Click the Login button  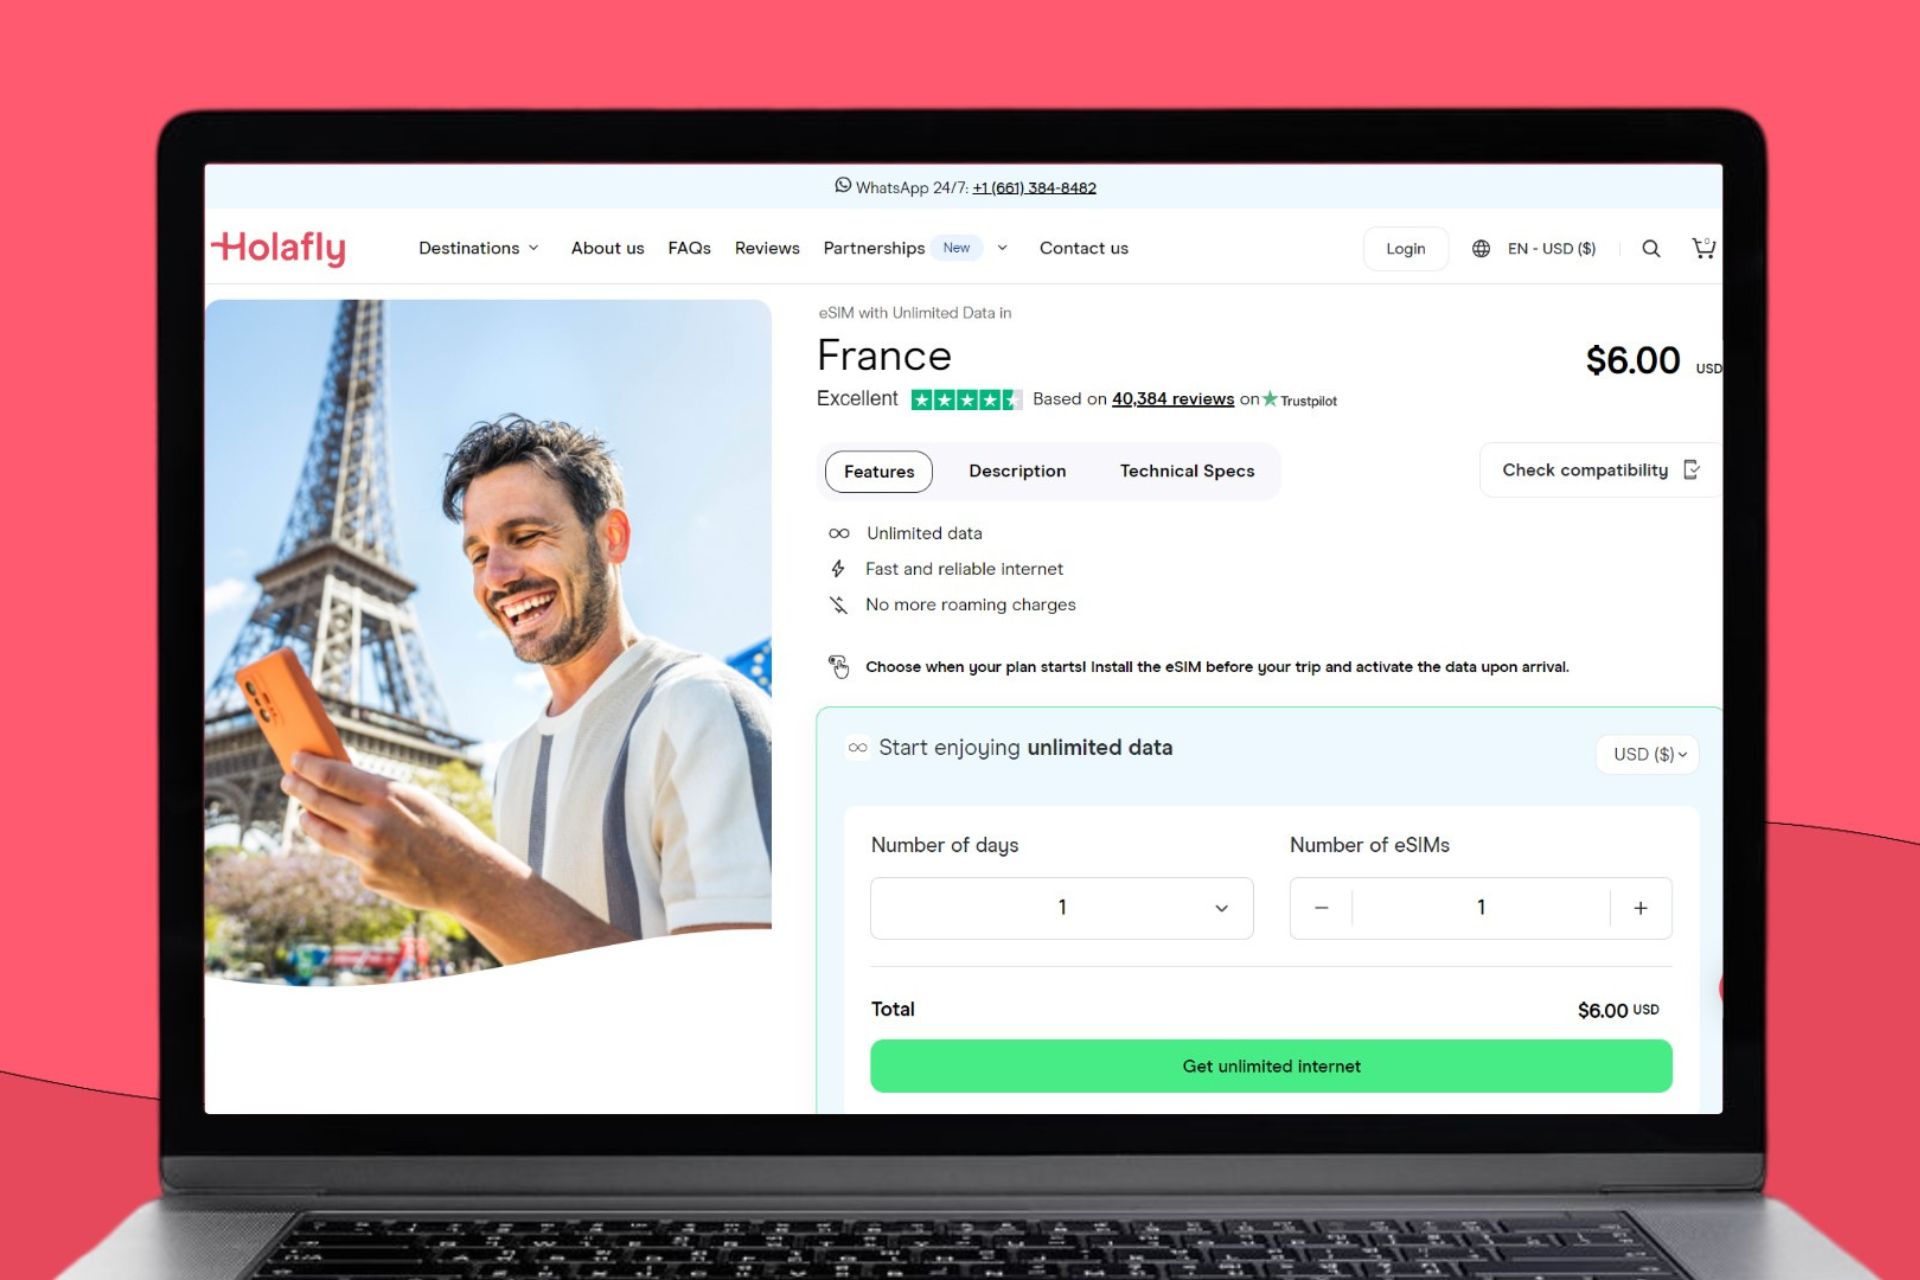1404,249
